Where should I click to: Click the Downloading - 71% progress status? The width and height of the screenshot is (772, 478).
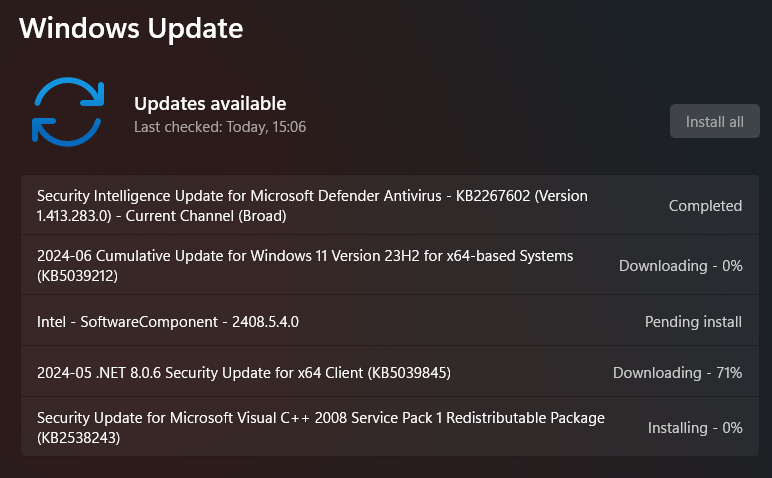[677, 373]
